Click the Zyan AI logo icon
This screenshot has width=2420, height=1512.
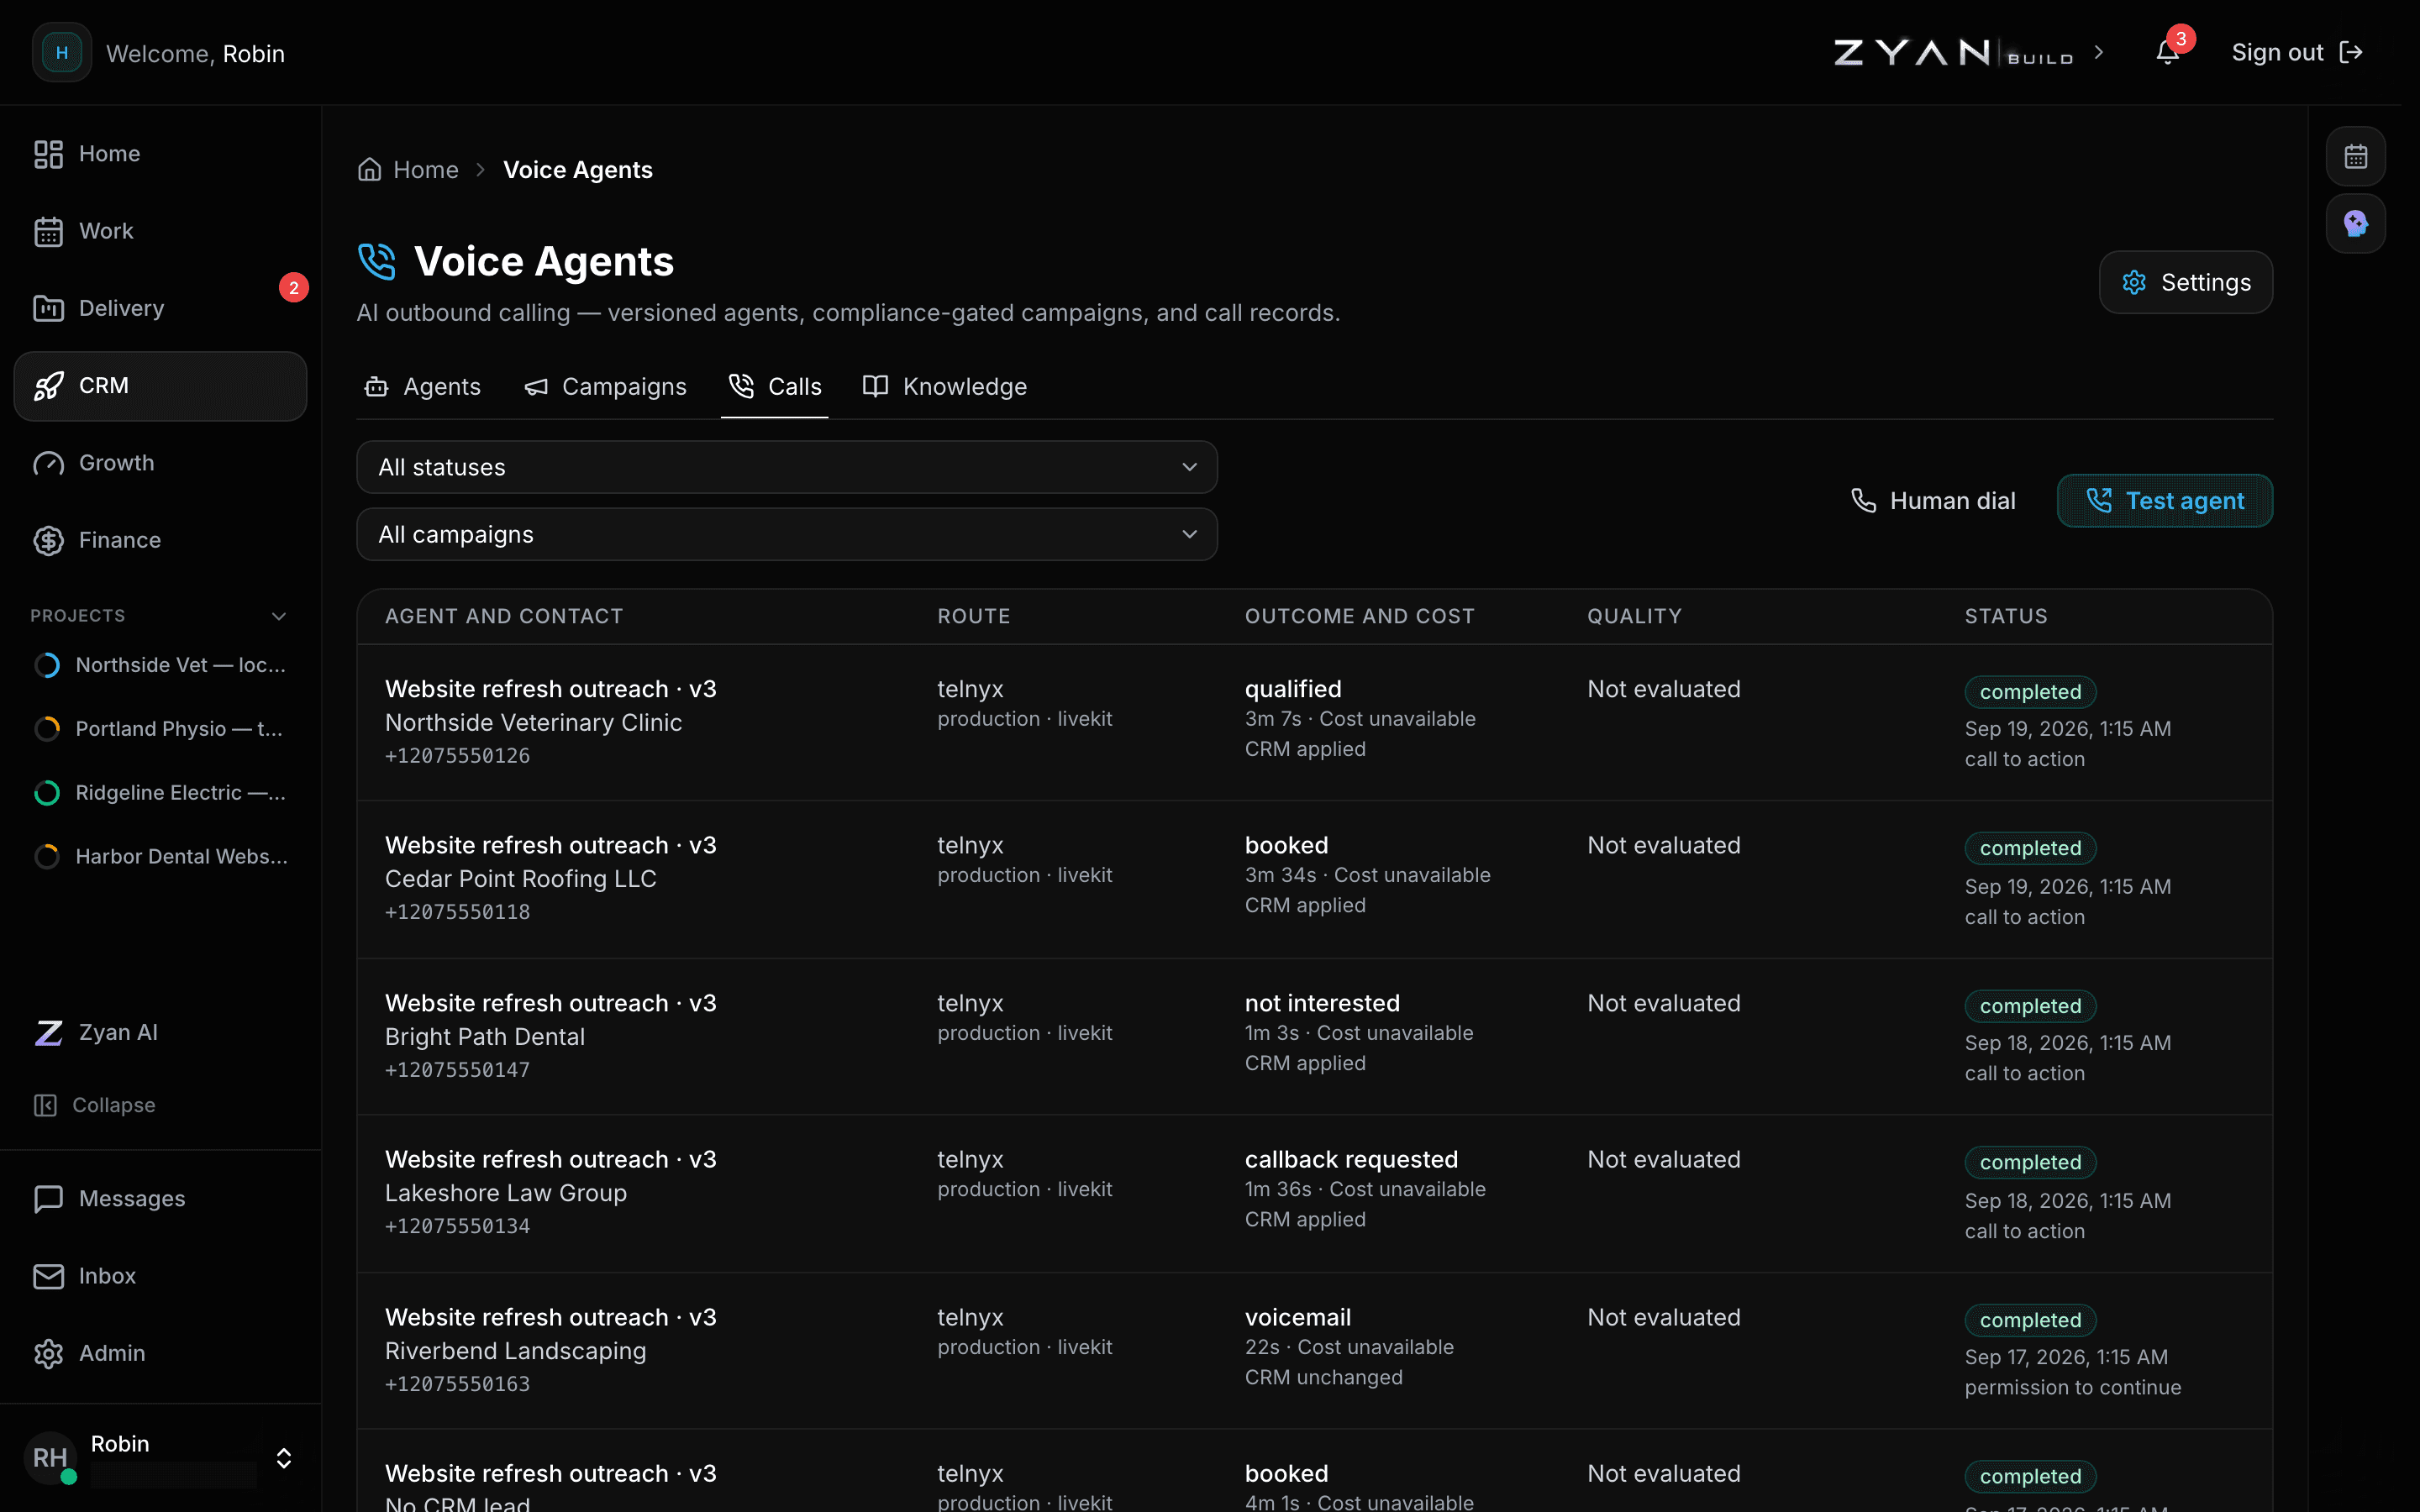(48, 1032)
